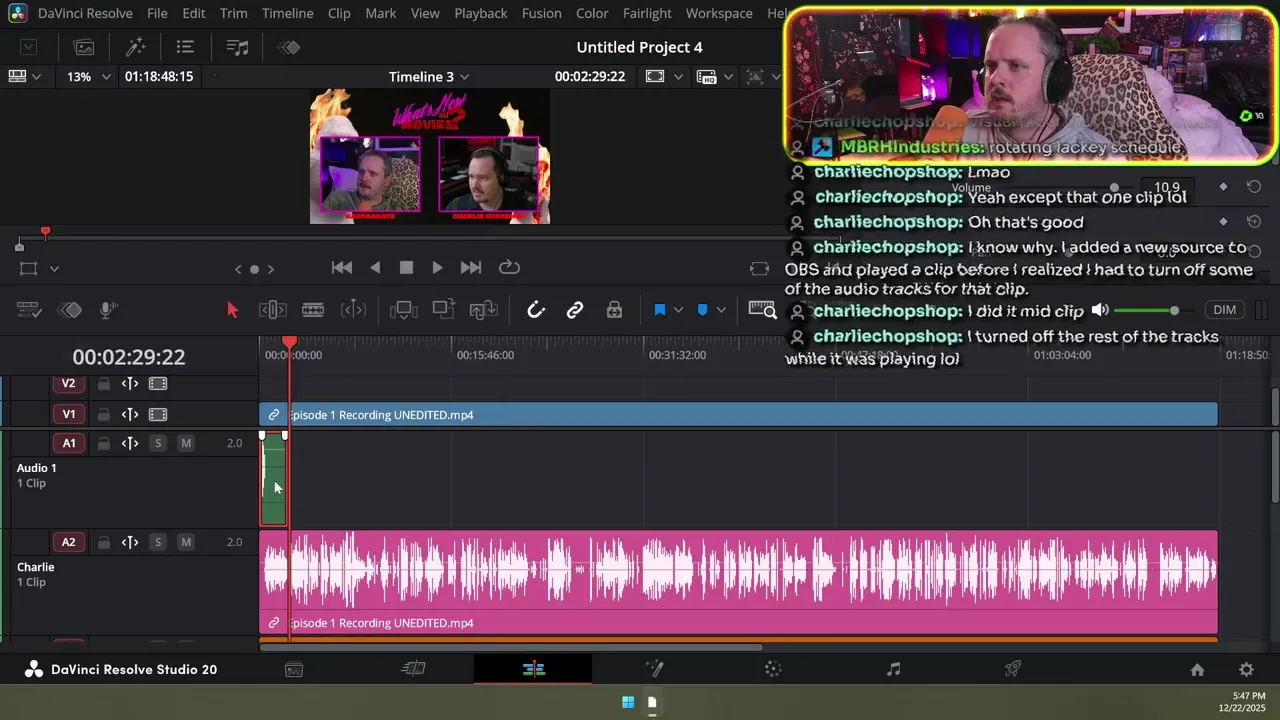Click the timeline horizontal scrollbar
1280x720 pixels.
(x=511, y=648)
